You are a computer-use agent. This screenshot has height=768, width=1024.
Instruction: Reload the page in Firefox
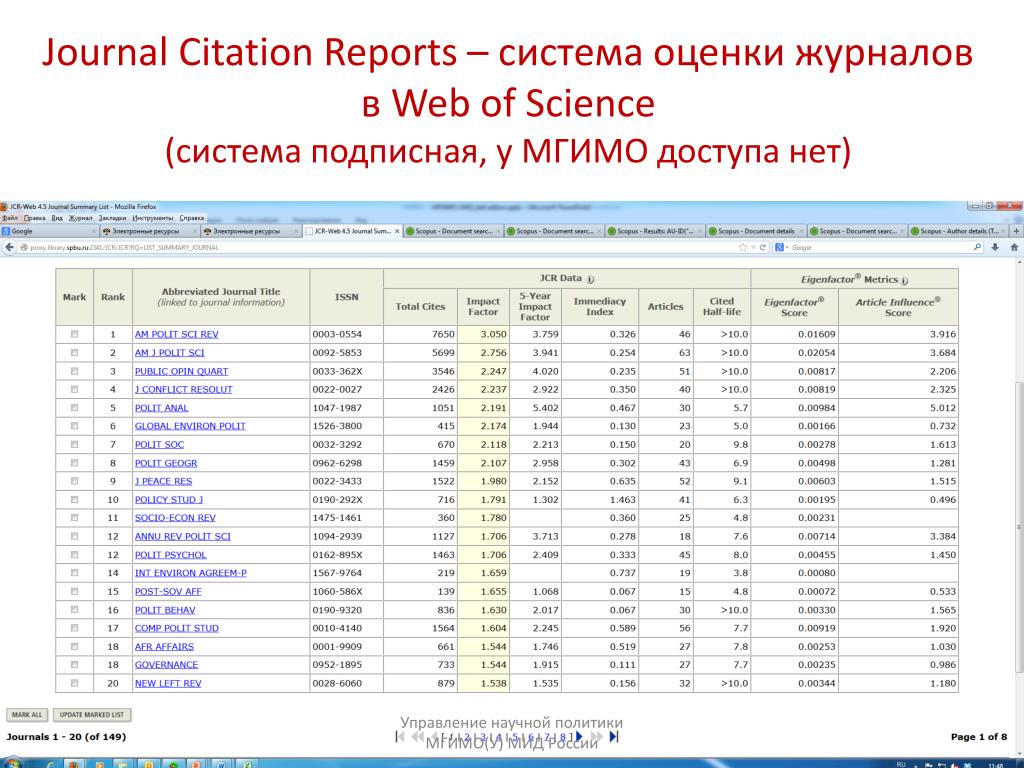(763, 248)
